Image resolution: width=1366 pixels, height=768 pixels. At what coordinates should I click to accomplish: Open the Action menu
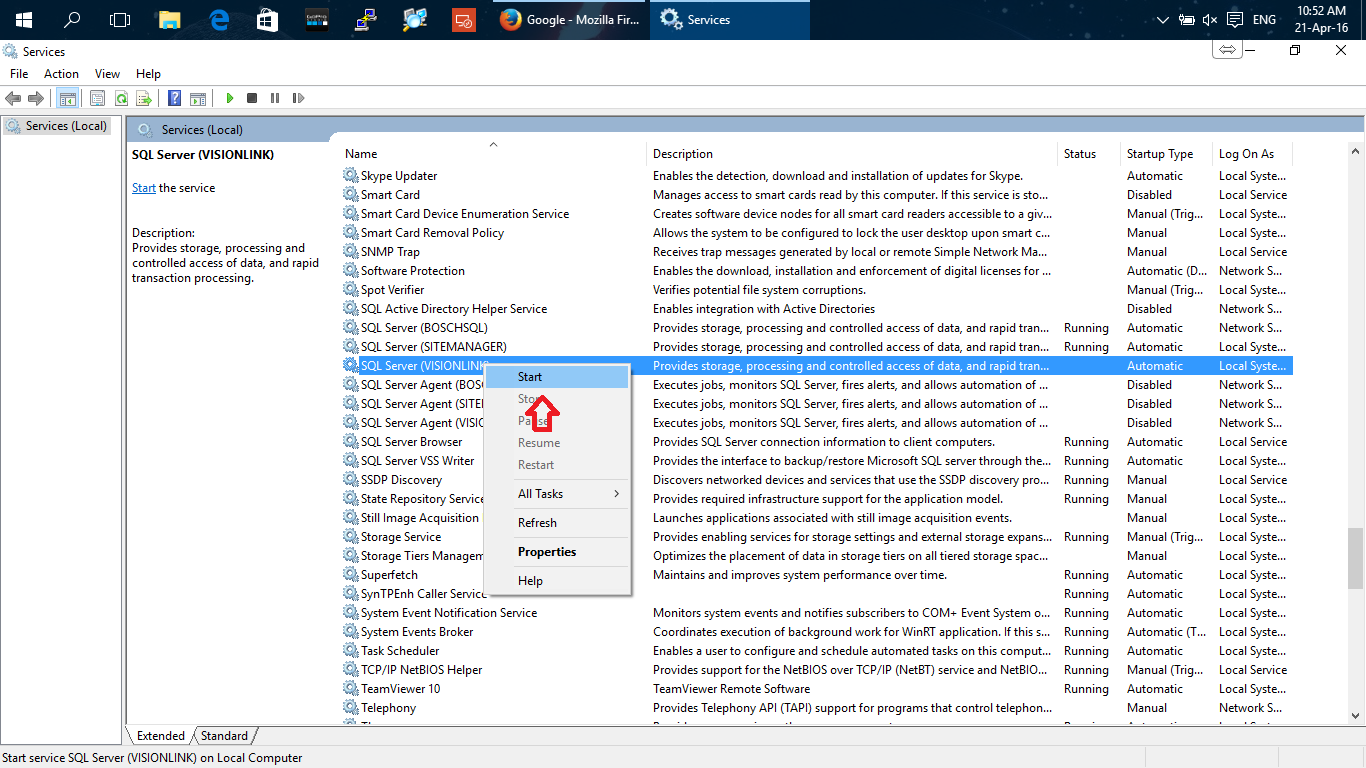click(61, 74)
